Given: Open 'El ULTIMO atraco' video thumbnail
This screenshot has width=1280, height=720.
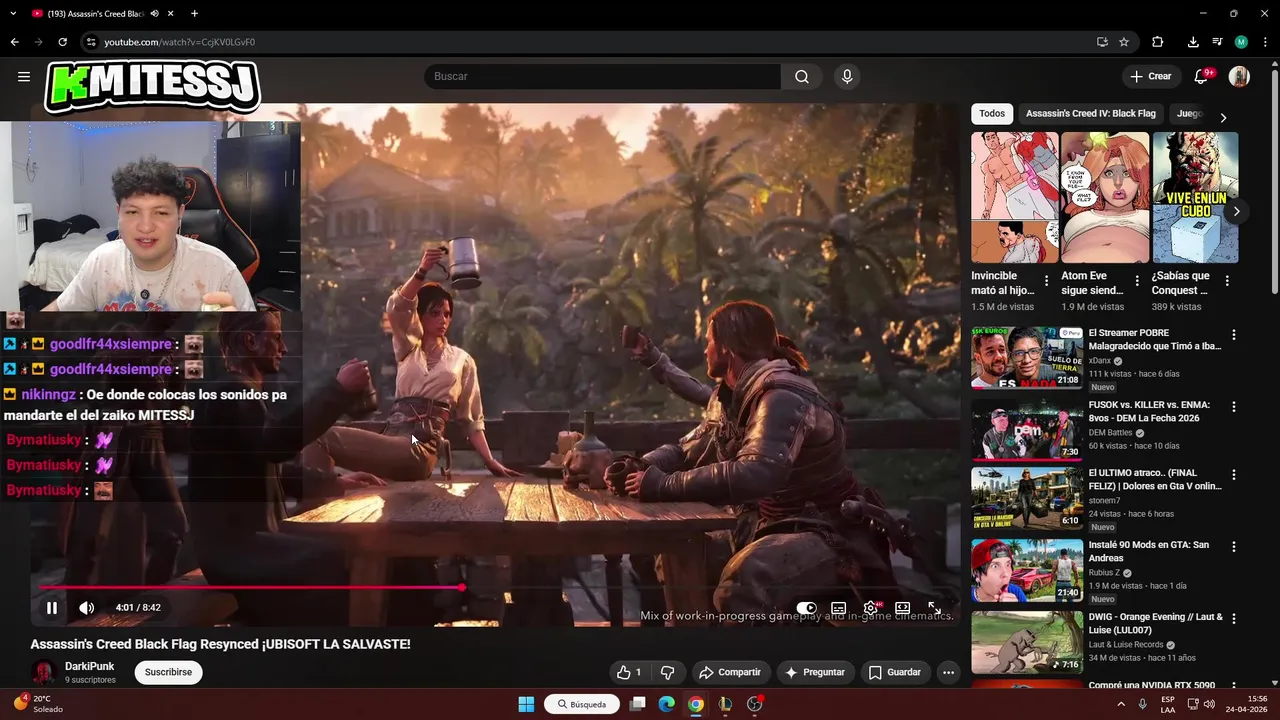Looking at the screenshot, I should click(1027, 498).
